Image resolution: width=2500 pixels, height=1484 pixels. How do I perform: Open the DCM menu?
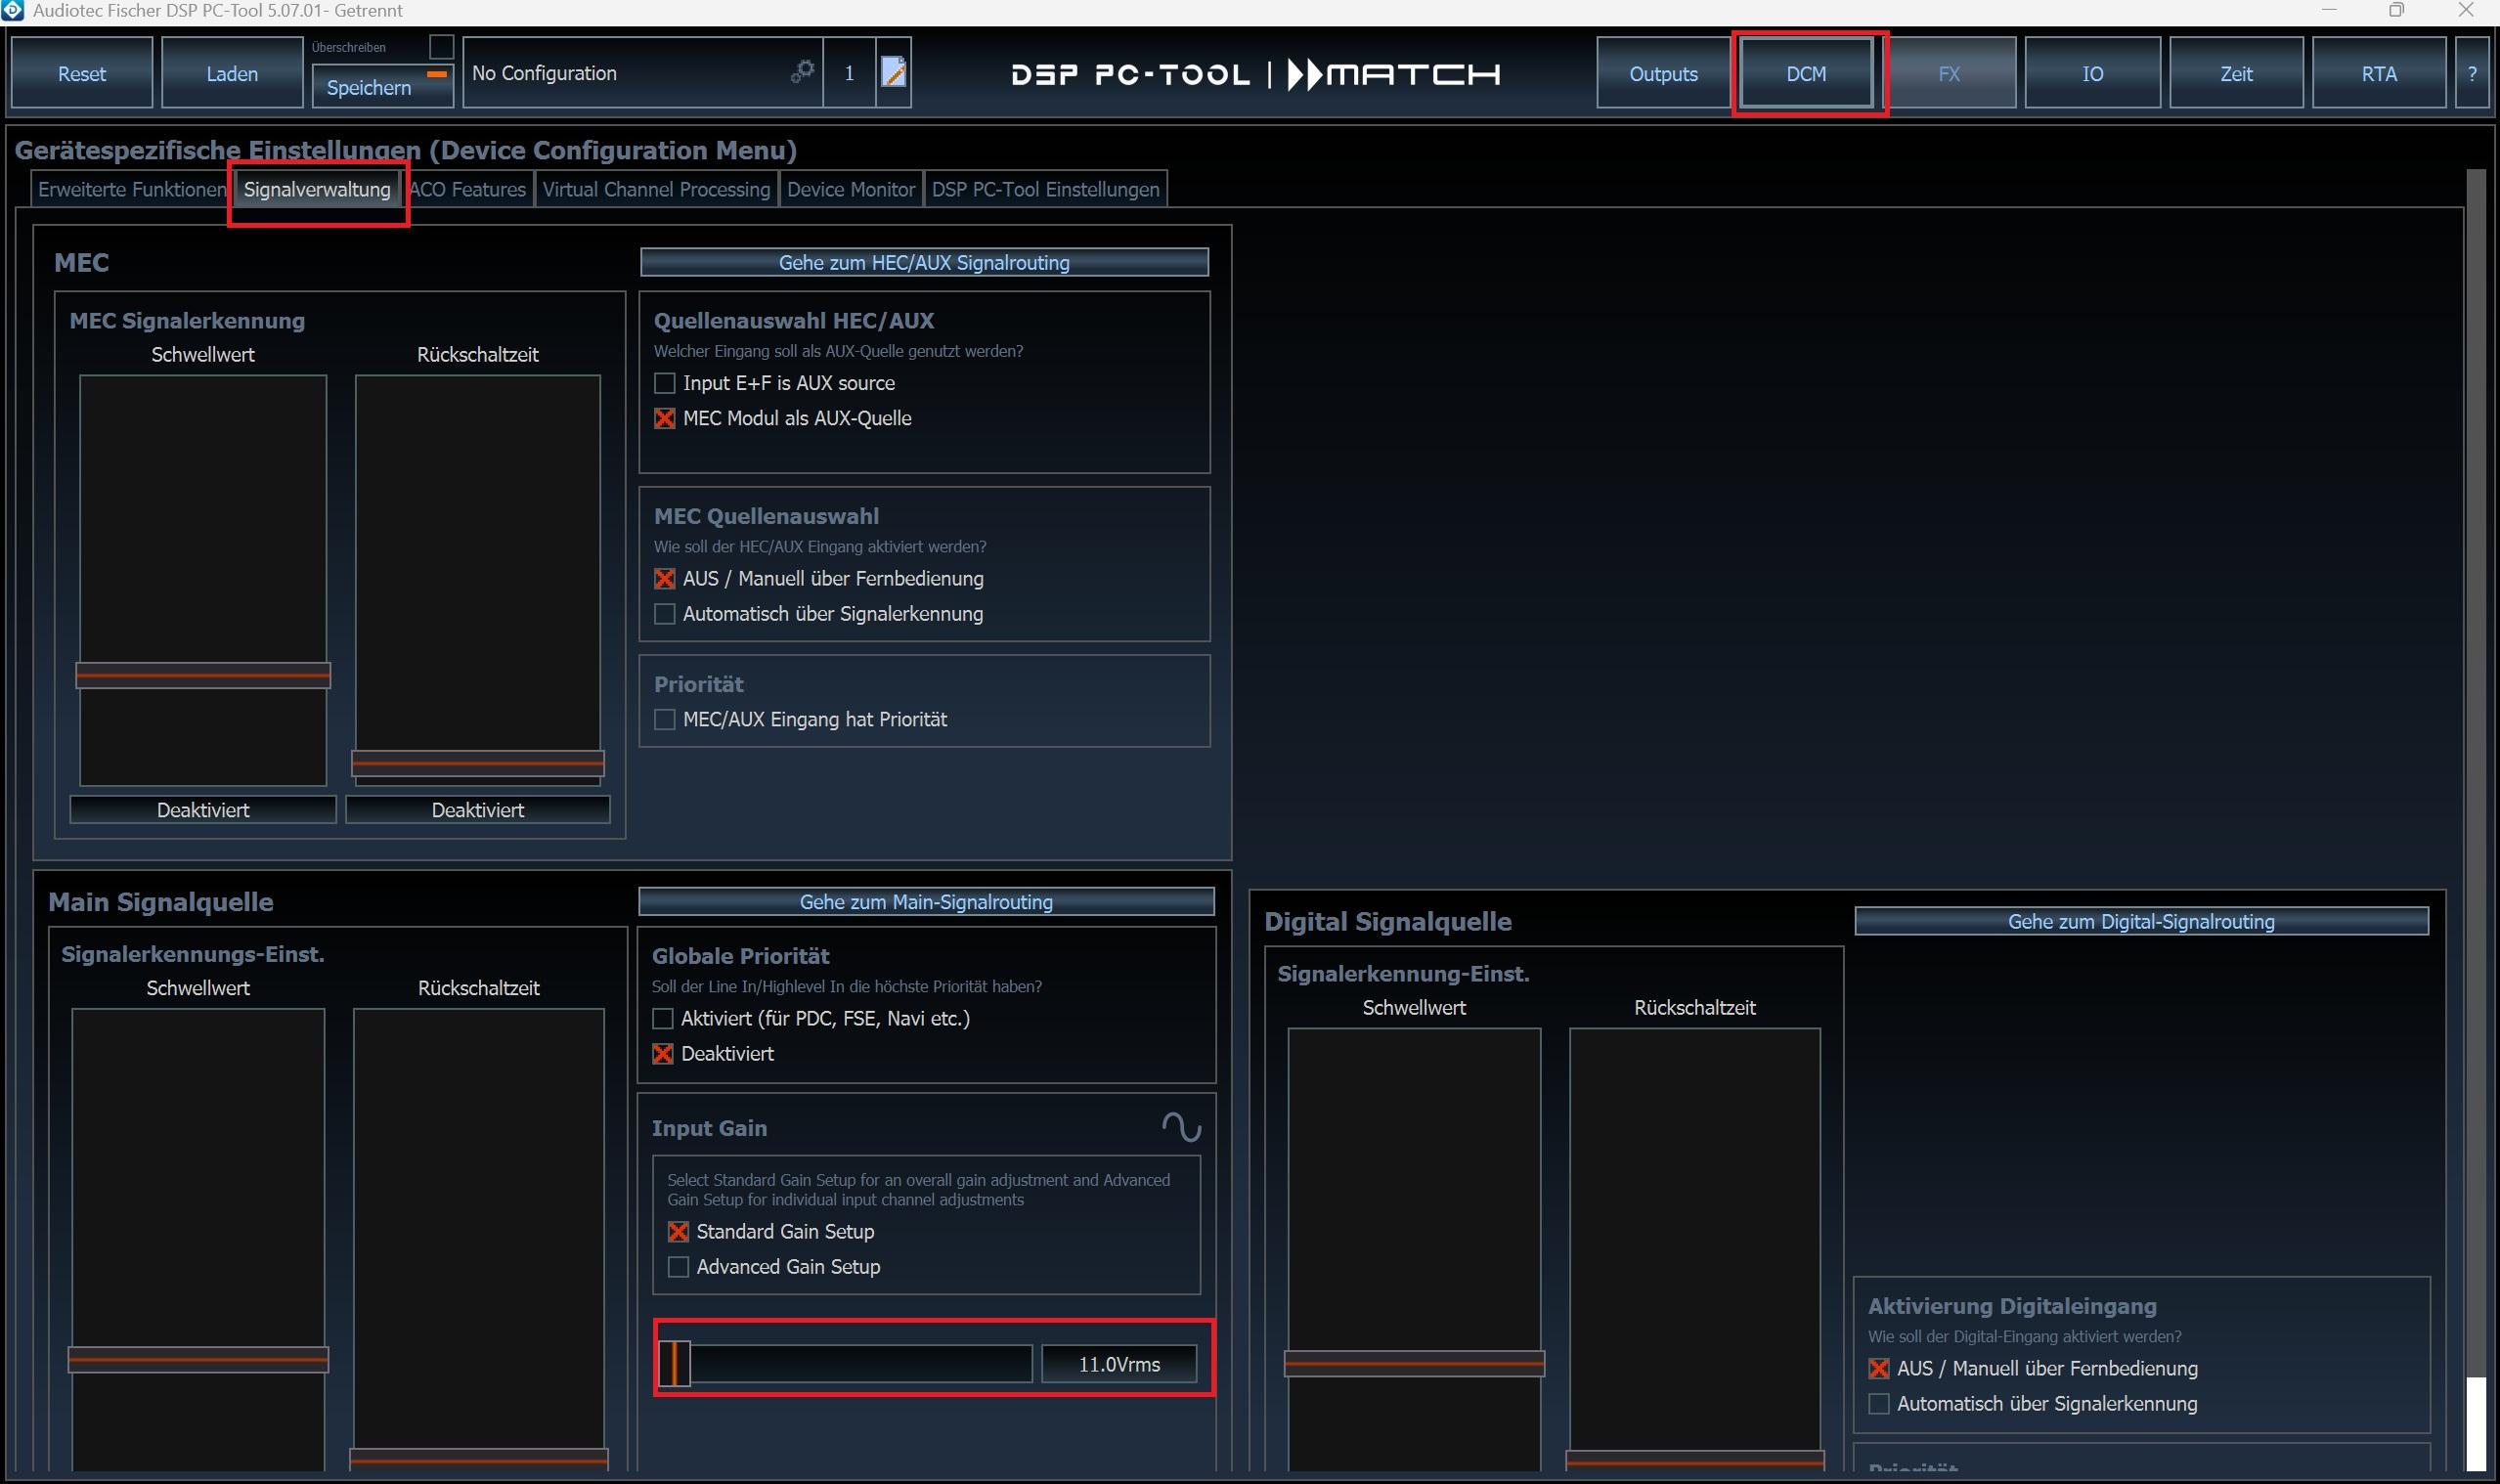click(x=1806, y=73)
